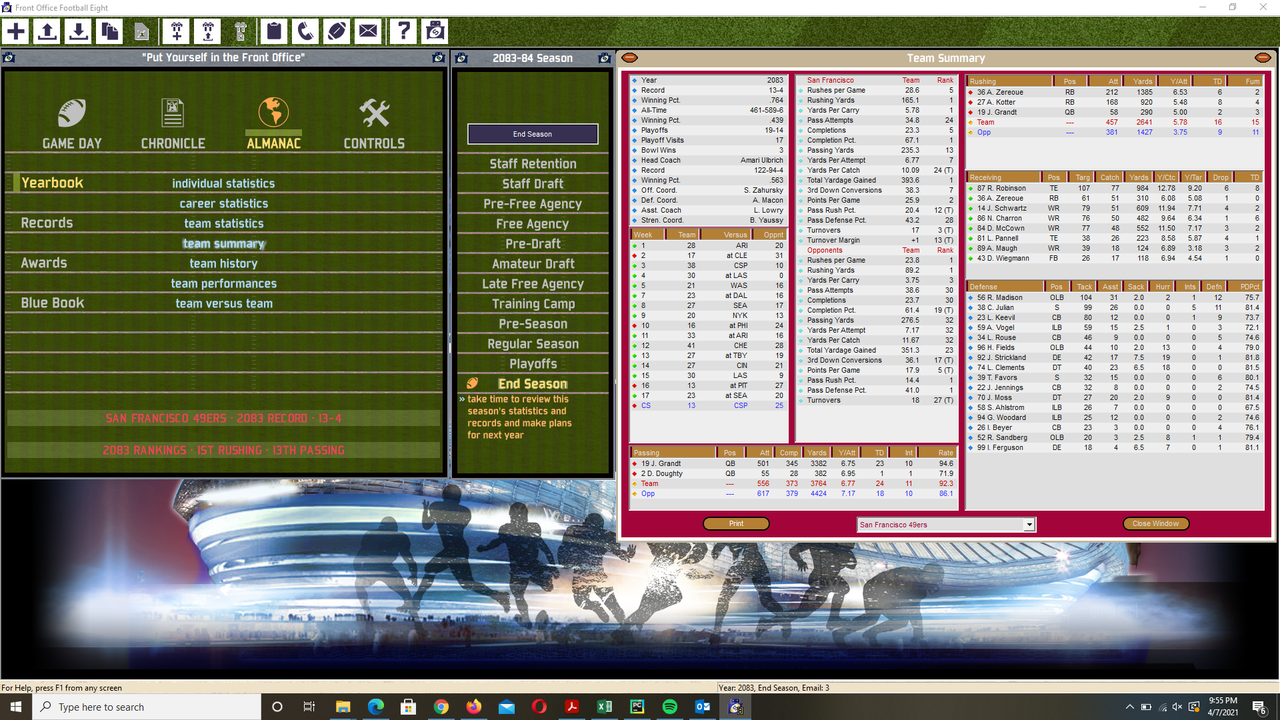The height and width of the screenshot is (720, 1280).
Task: Open the Chronicle section
Action: (173, 124)
